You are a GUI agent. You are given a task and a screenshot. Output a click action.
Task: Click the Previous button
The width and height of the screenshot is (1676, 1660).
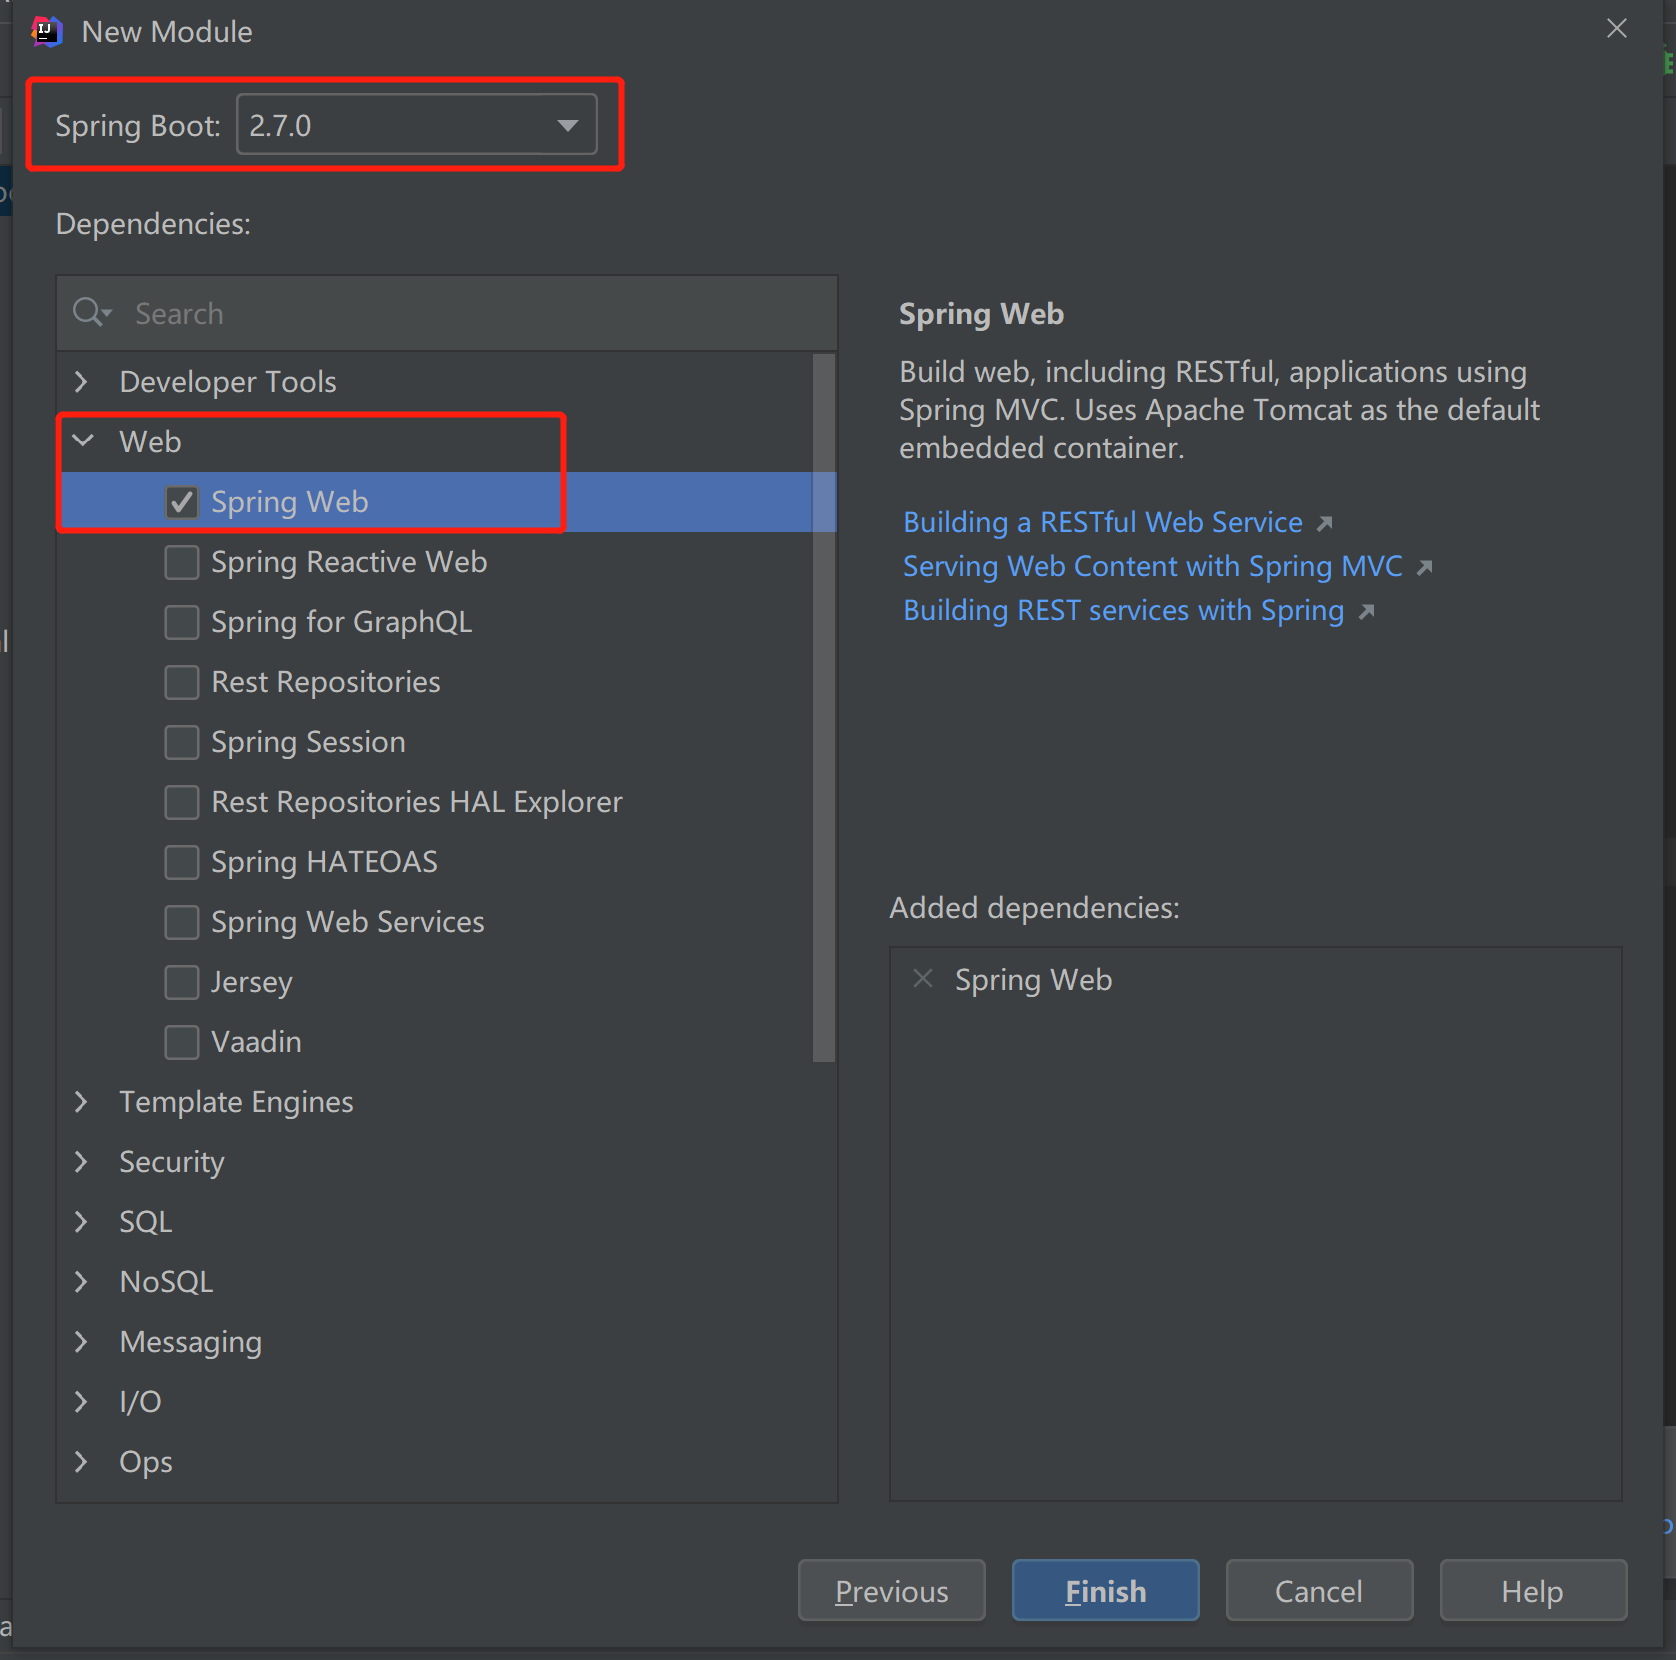pos(892,1590)
